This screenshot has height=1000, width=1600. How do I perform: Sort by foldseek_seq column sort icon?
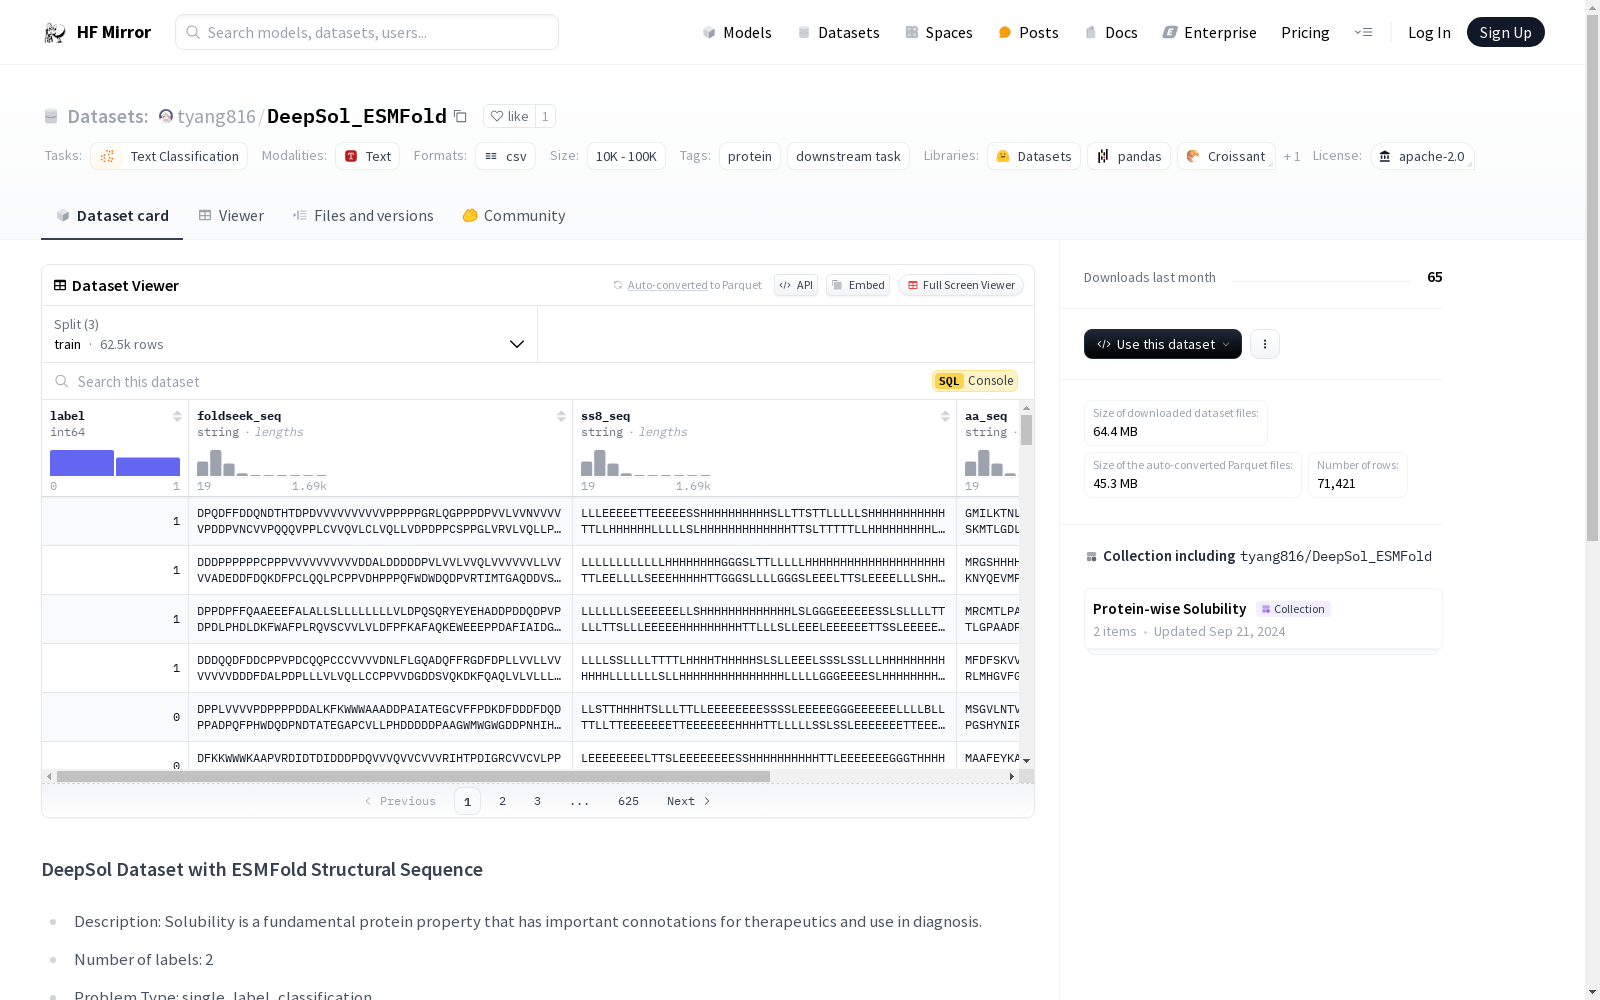pos(561,416)
